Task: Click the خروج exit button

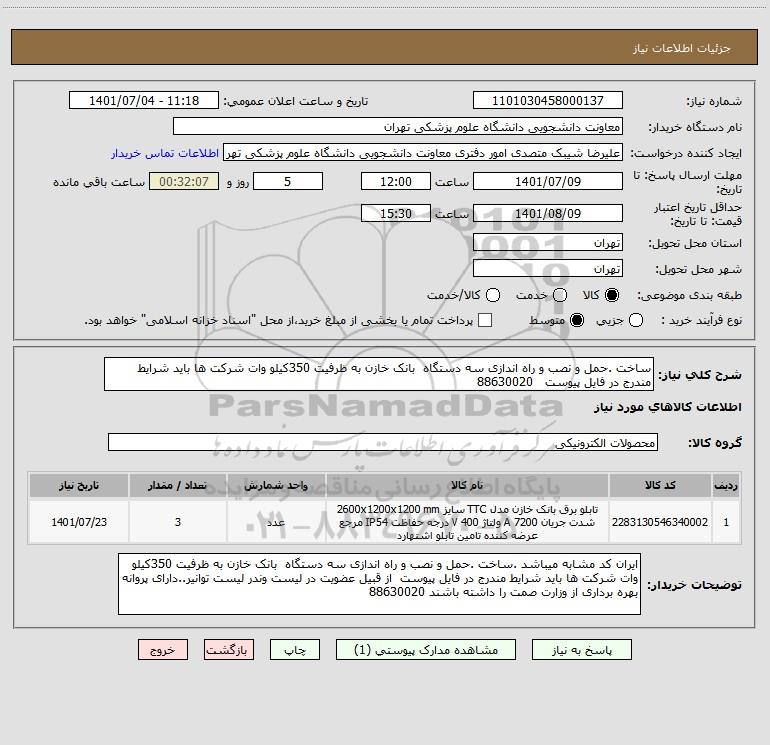Action: tap(163, 650)
